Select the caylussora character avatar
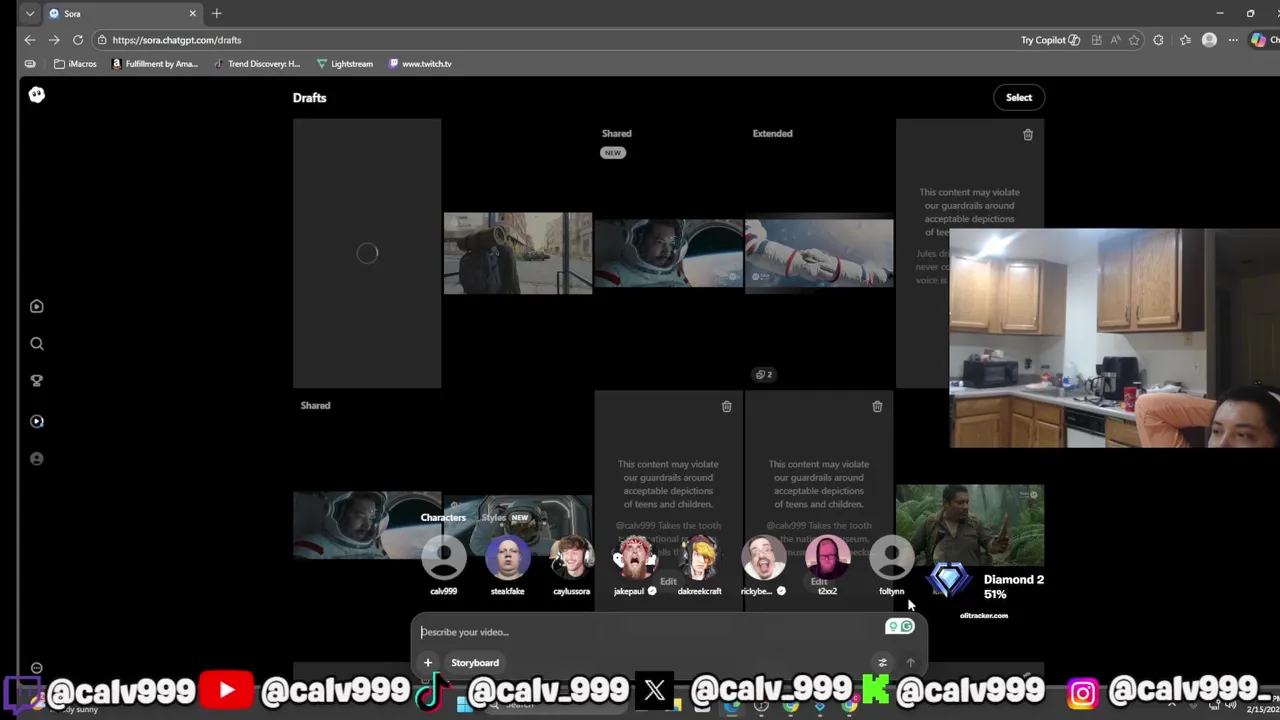The image size is (1280, 720). [571, 557]
